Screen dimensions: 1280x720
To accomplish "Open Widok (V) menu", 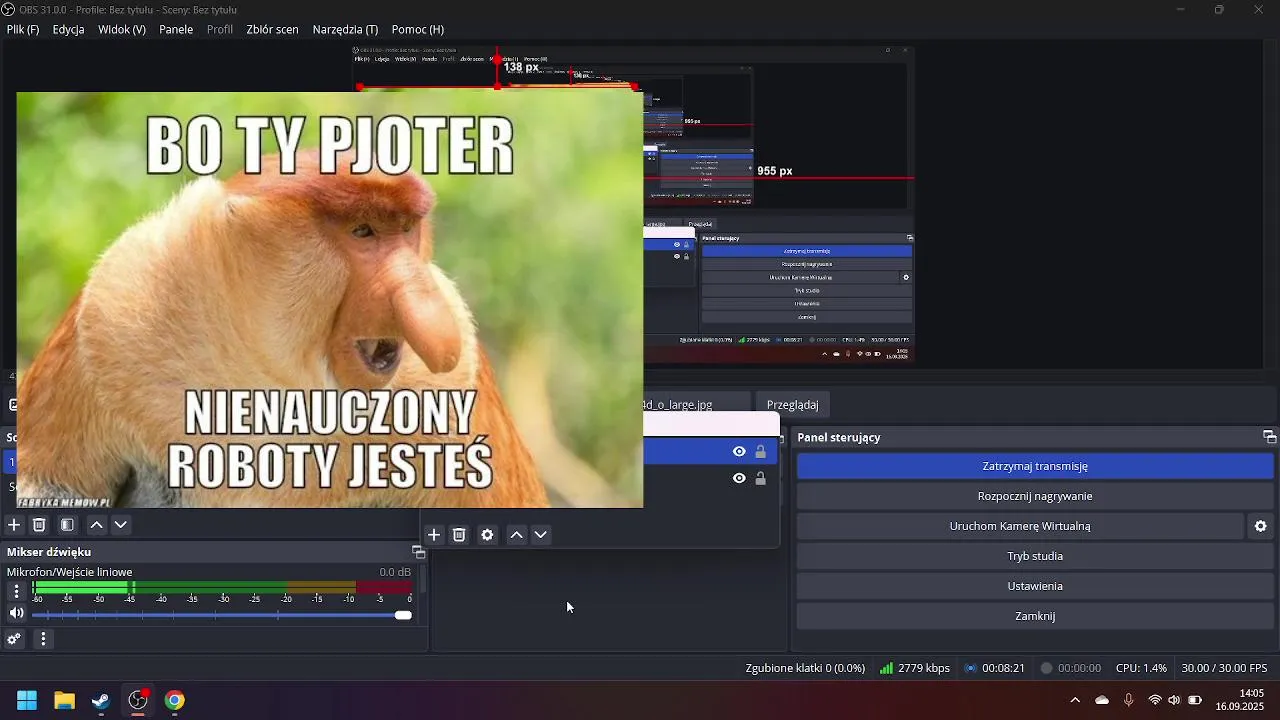I will click(122, 29).
